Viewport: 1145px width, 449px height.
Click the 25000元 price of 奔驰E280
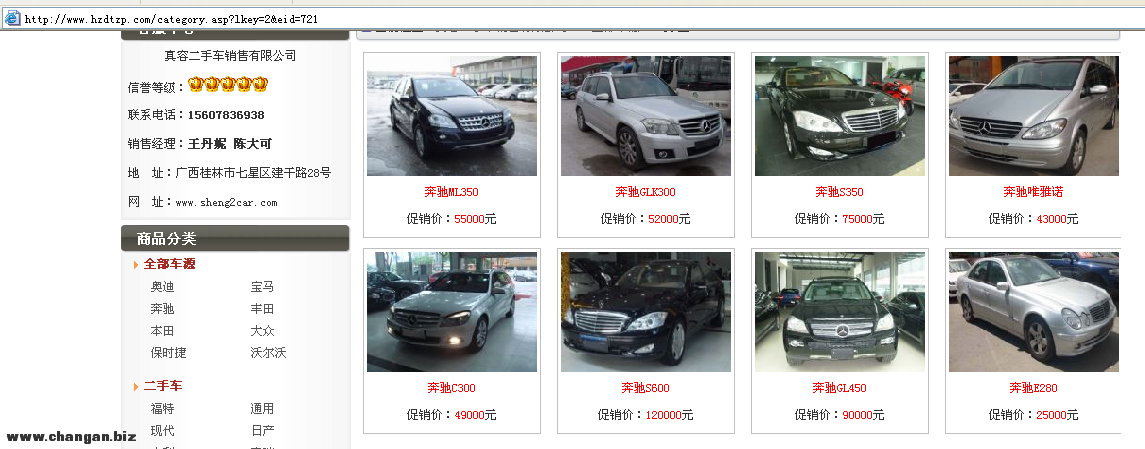[1057, 415]
